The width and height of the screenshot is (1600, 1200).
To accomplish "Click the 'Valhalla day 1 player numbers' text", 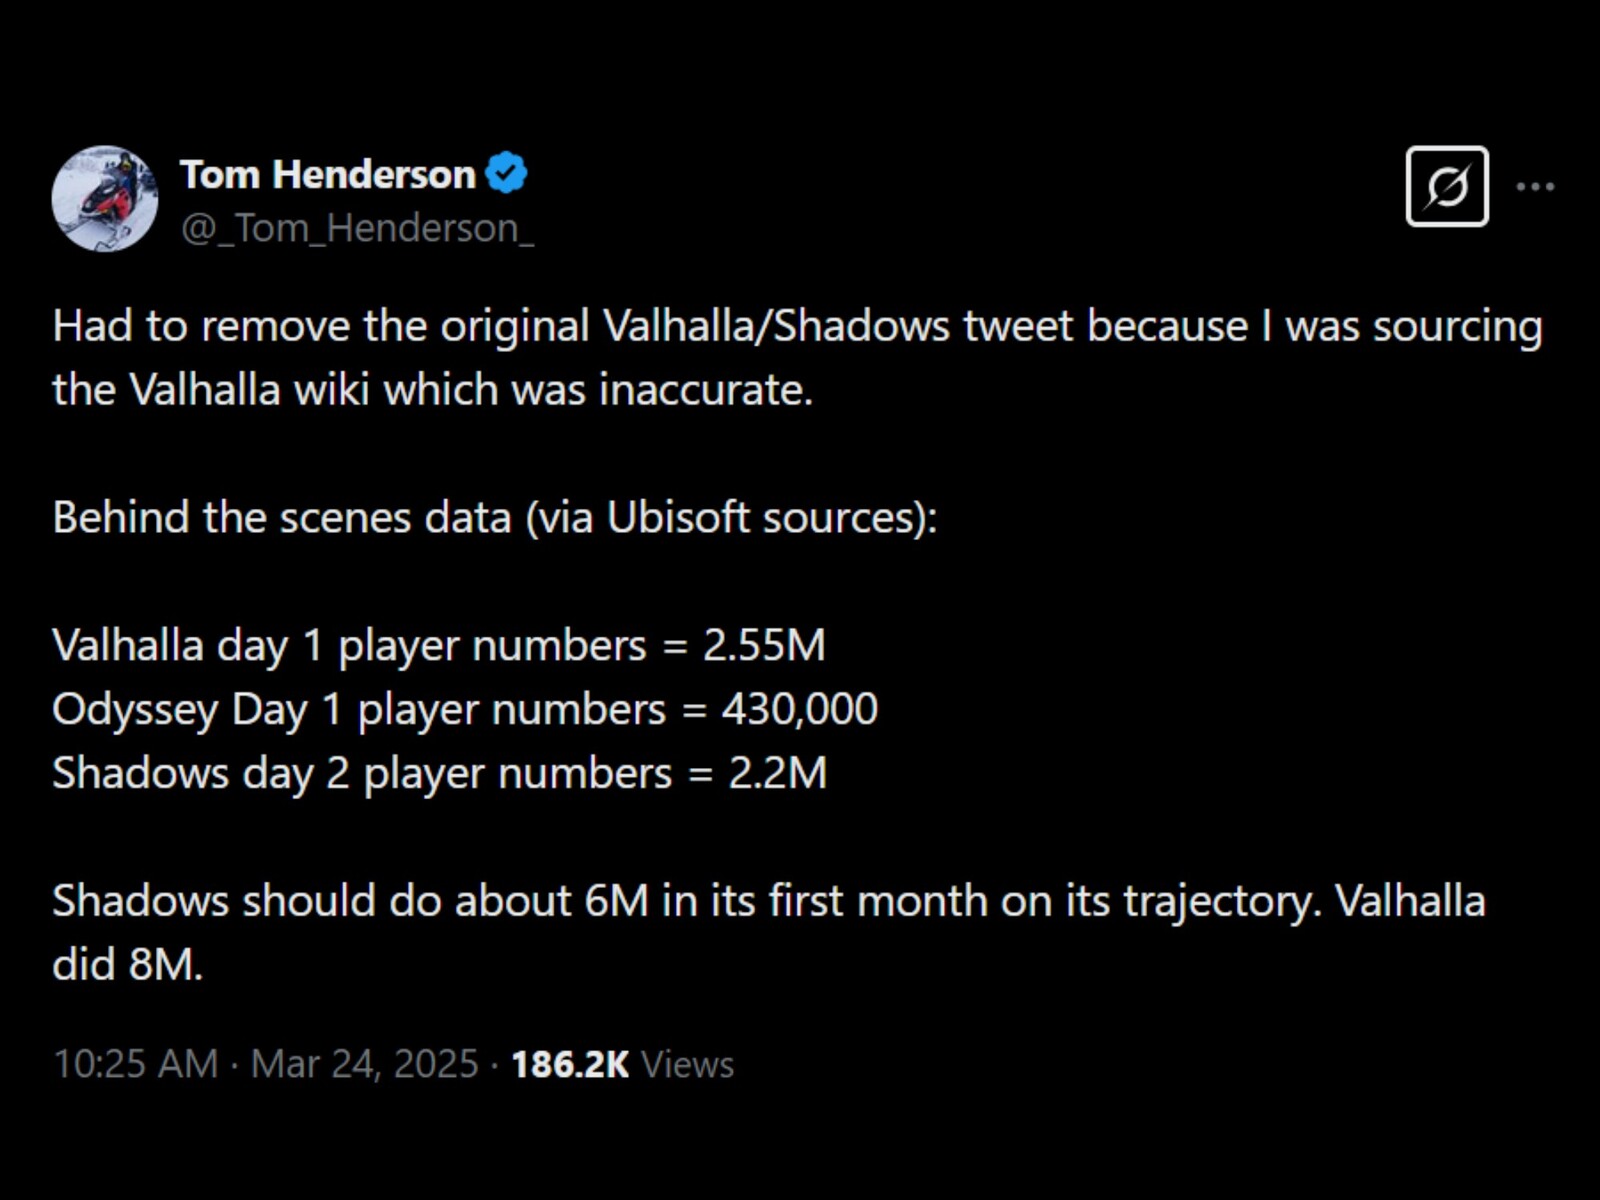I will pos(349,646).
